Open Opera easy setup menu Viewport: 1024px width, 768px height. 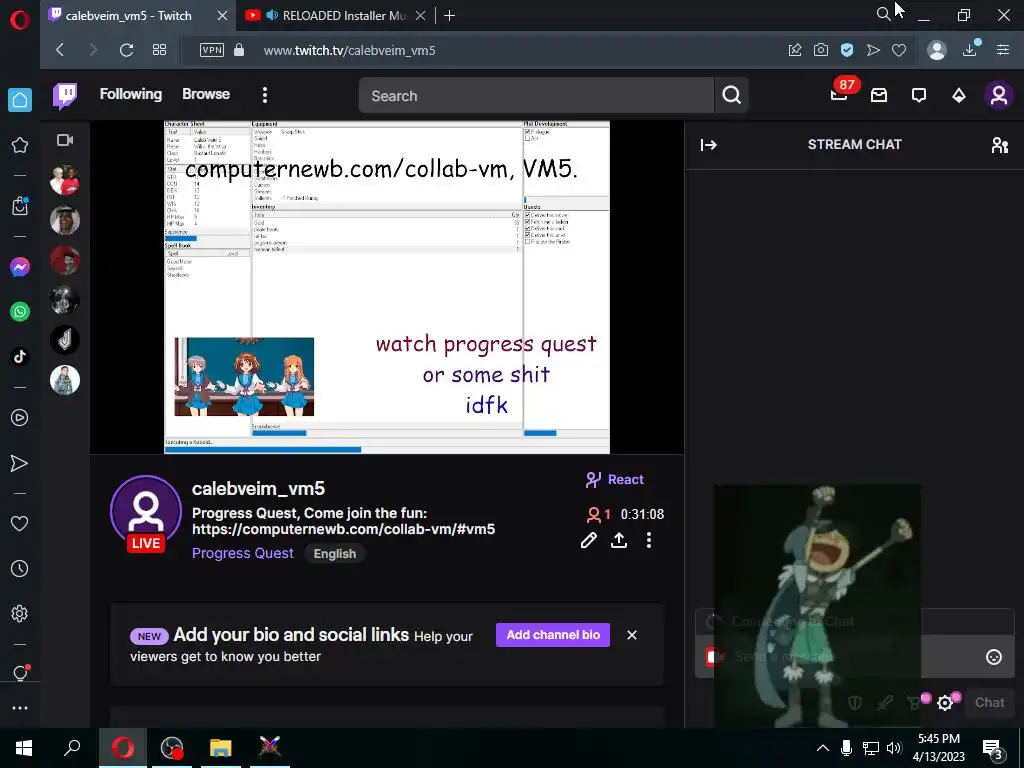coord(1003,50)
